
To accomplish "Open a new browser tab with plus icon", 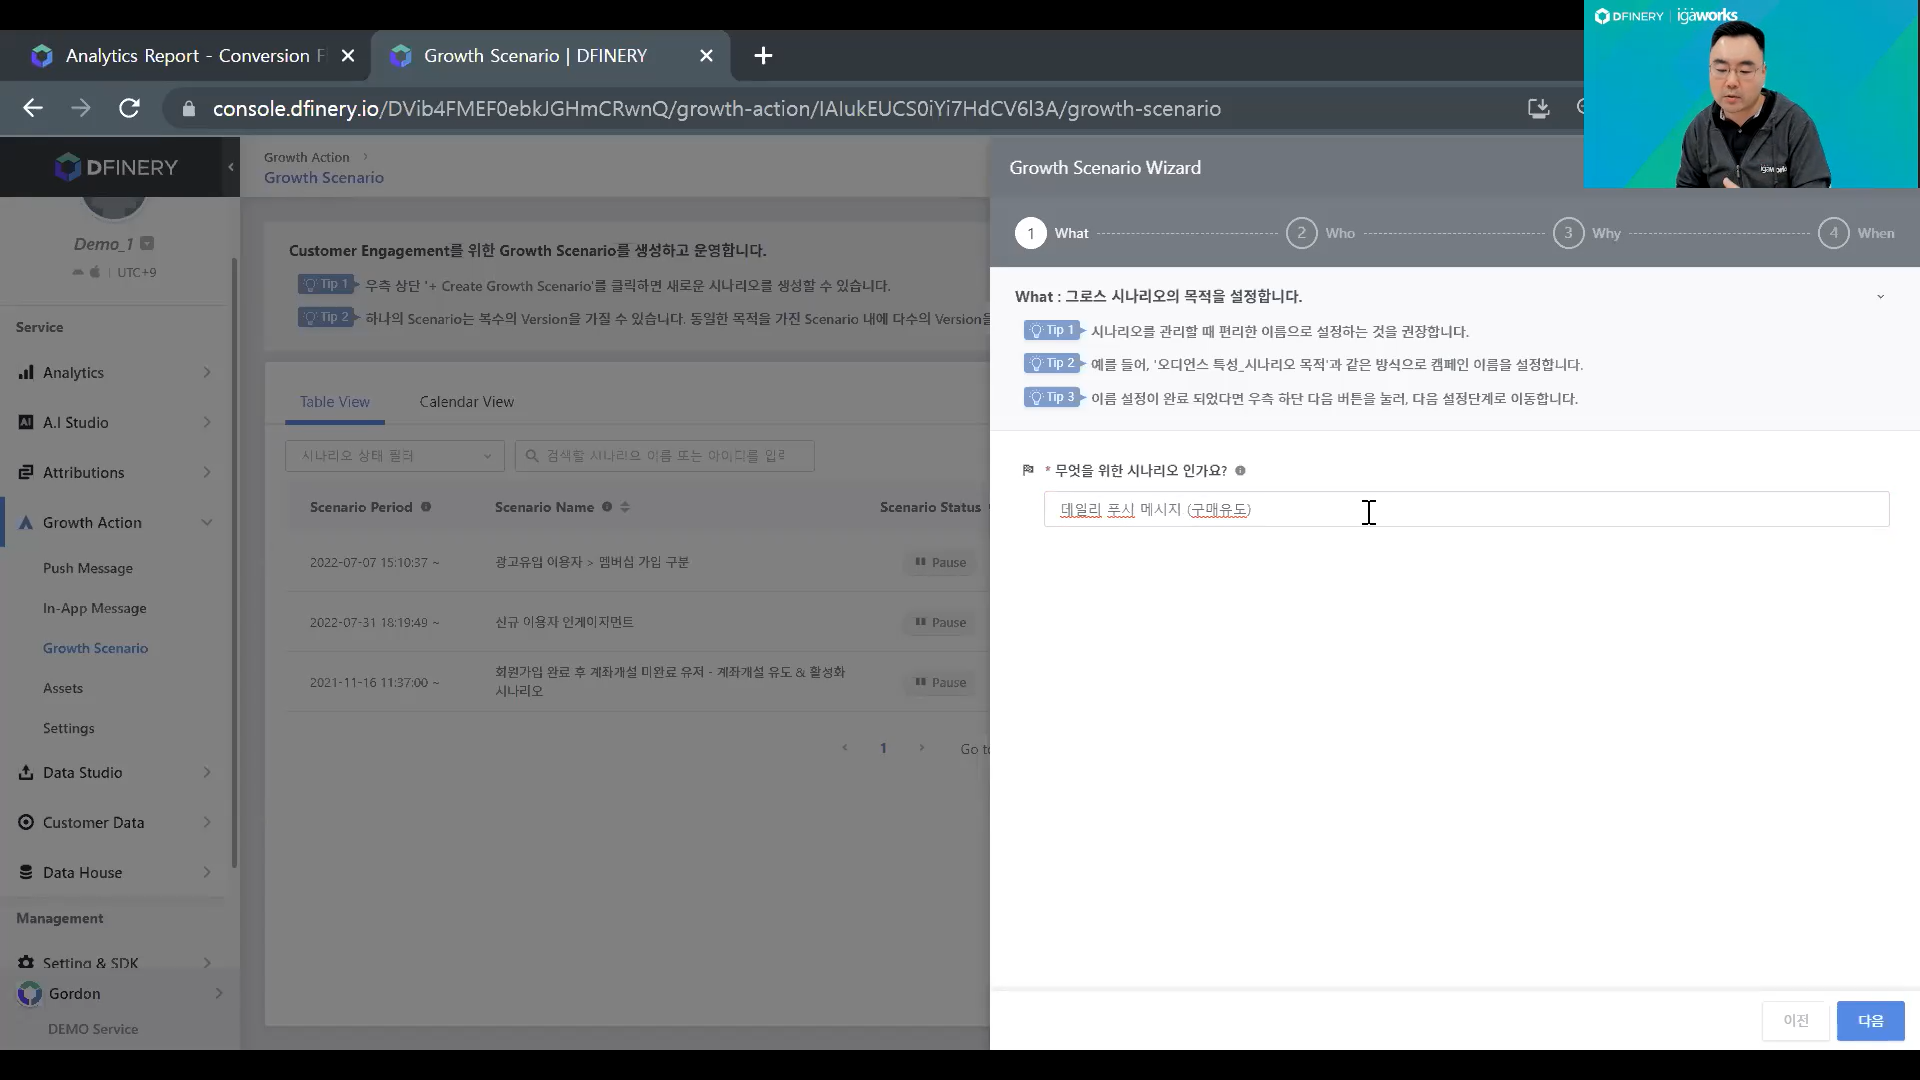I will point(763,56).
